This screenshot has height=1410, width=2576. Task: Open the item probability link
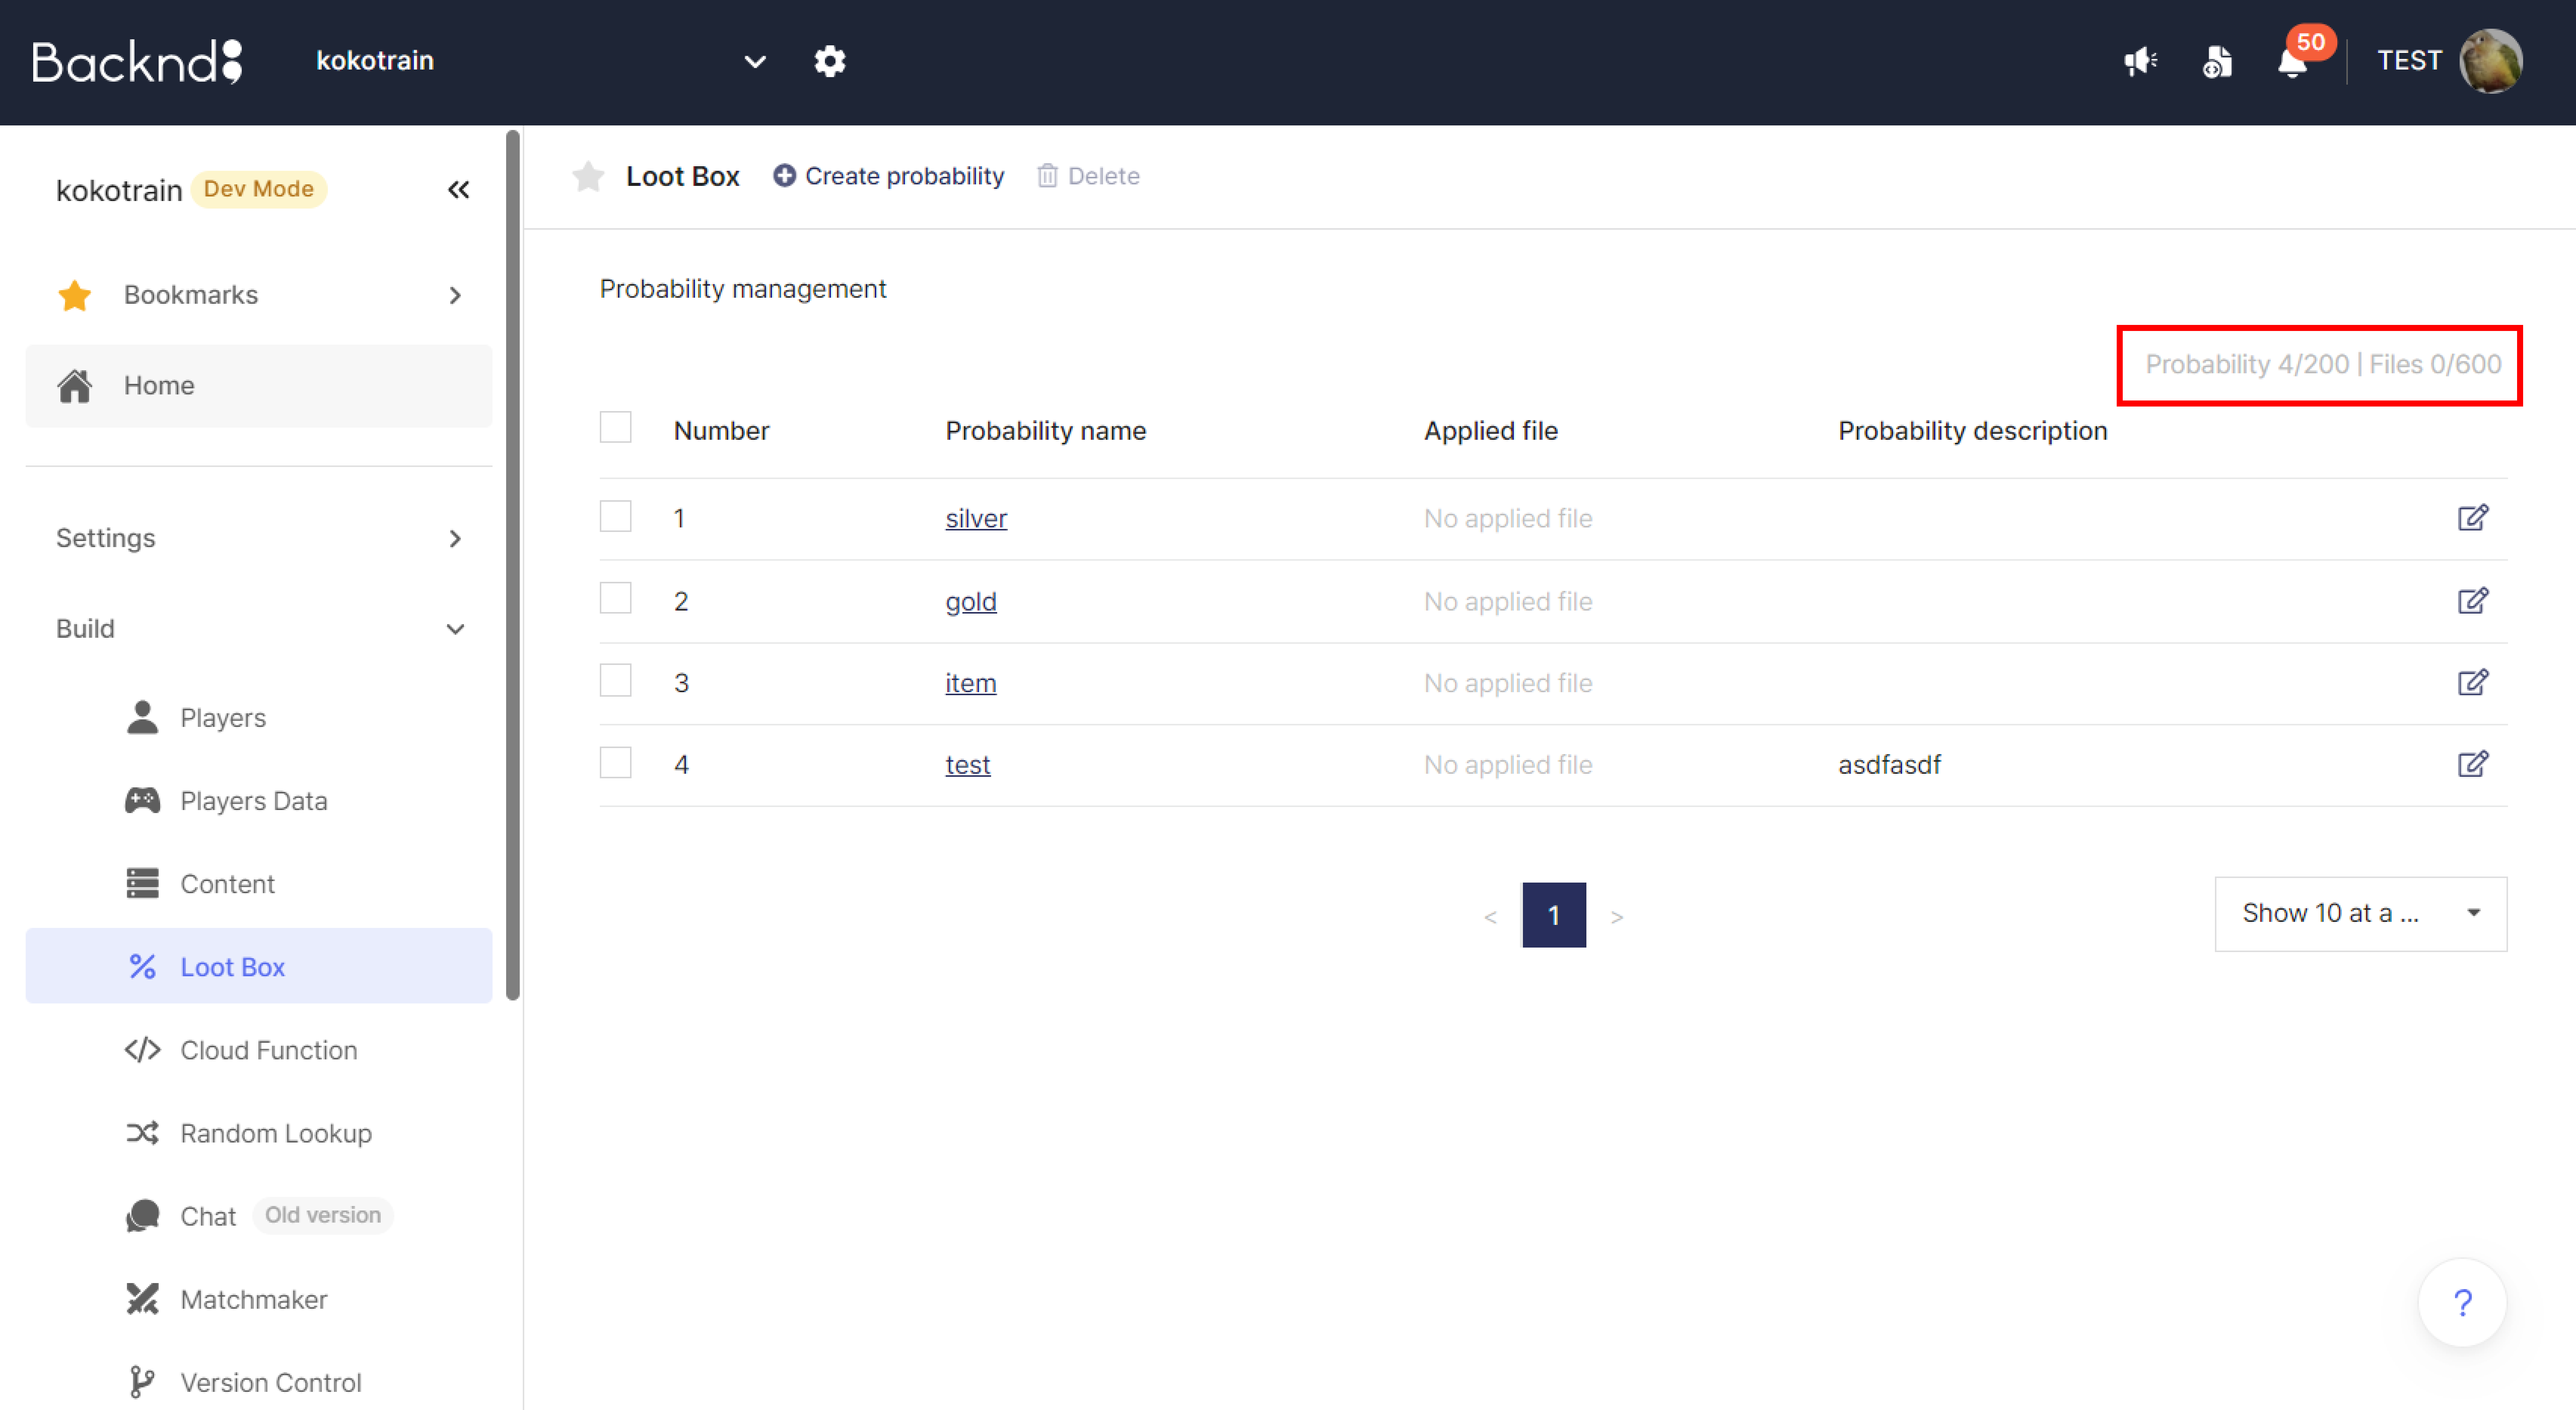(971, 683)
